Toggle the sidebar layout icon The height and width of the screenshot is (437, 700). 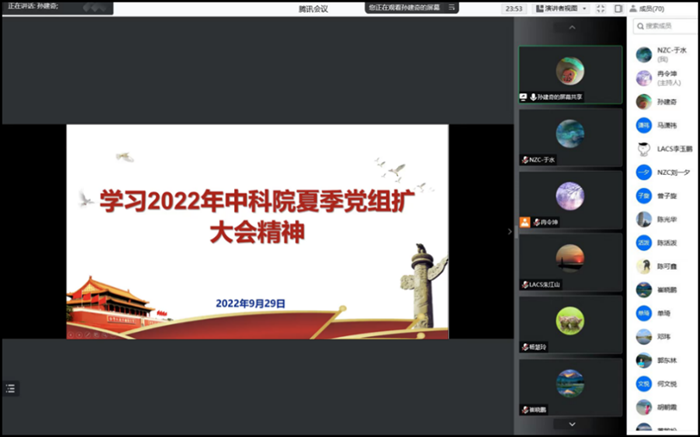point(620,8)
